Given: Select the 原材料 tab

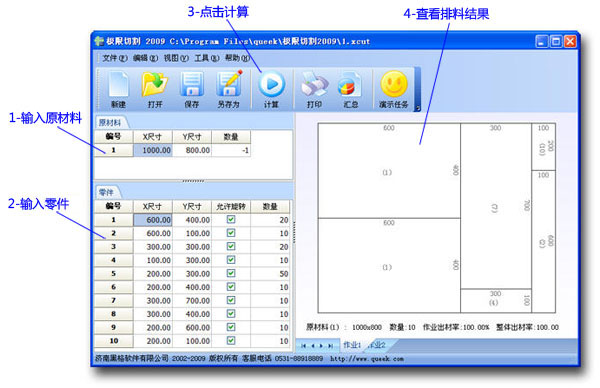Looking at the screenshot, I should pos(111,122).
